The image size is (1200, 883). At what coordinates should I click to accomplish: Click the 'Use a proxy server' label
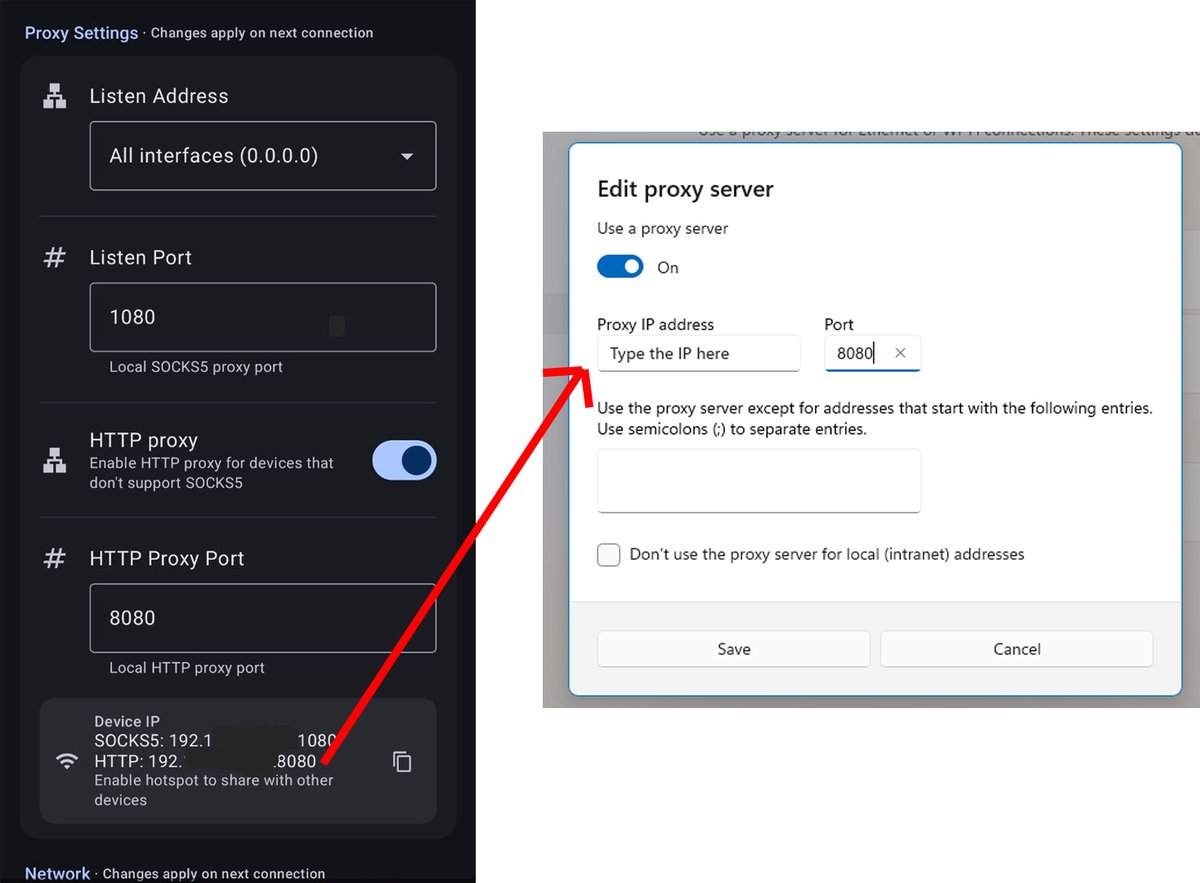(663, 229)
